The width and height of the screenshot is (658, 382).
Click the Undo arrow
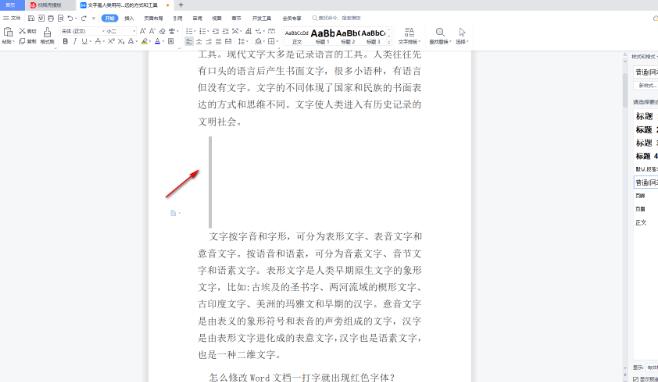point(70,18)
